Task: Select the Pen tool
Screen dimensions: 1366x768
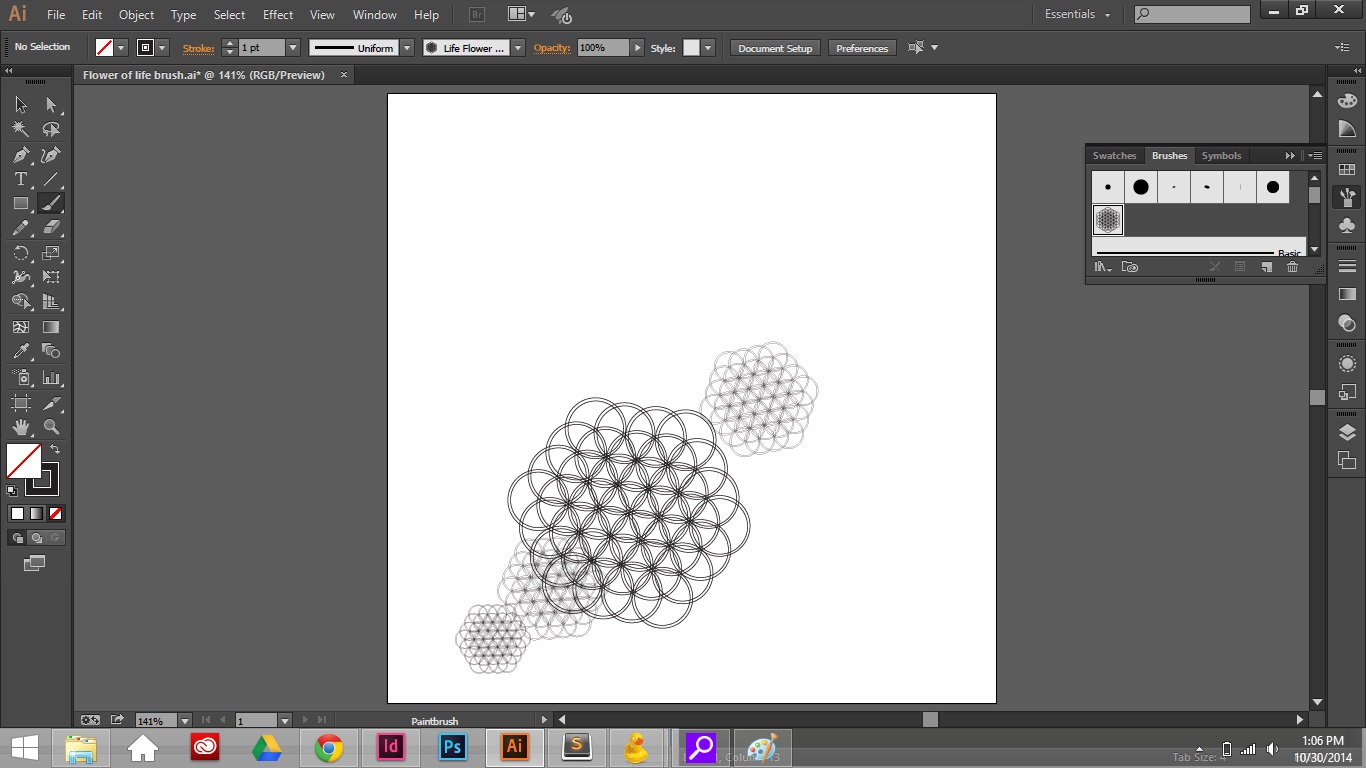Action: tap(18, 155)
